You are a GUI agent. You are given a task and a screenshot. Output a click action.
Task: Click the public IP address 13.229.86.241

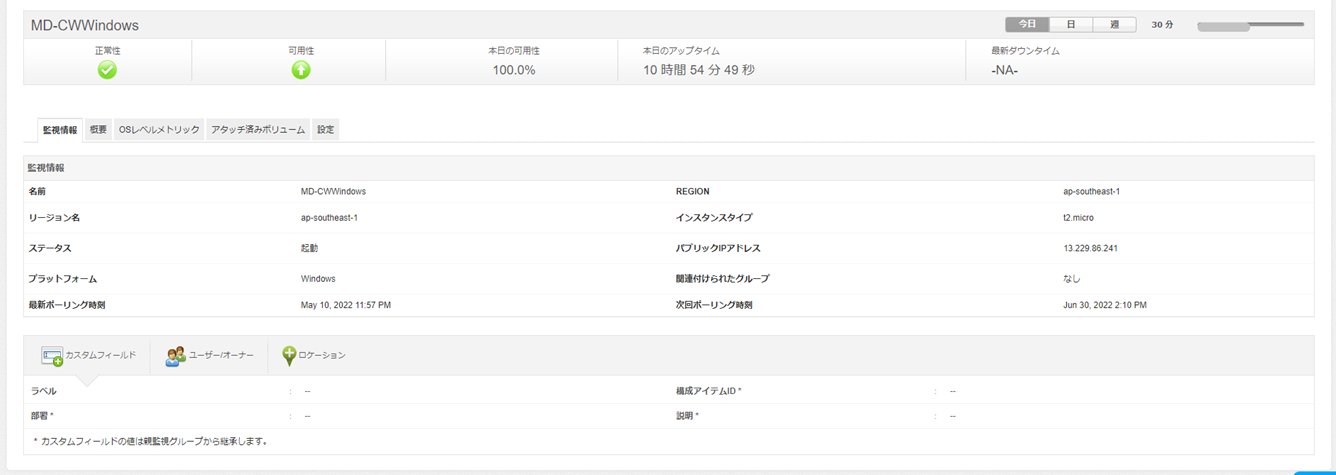[1090, 249]
